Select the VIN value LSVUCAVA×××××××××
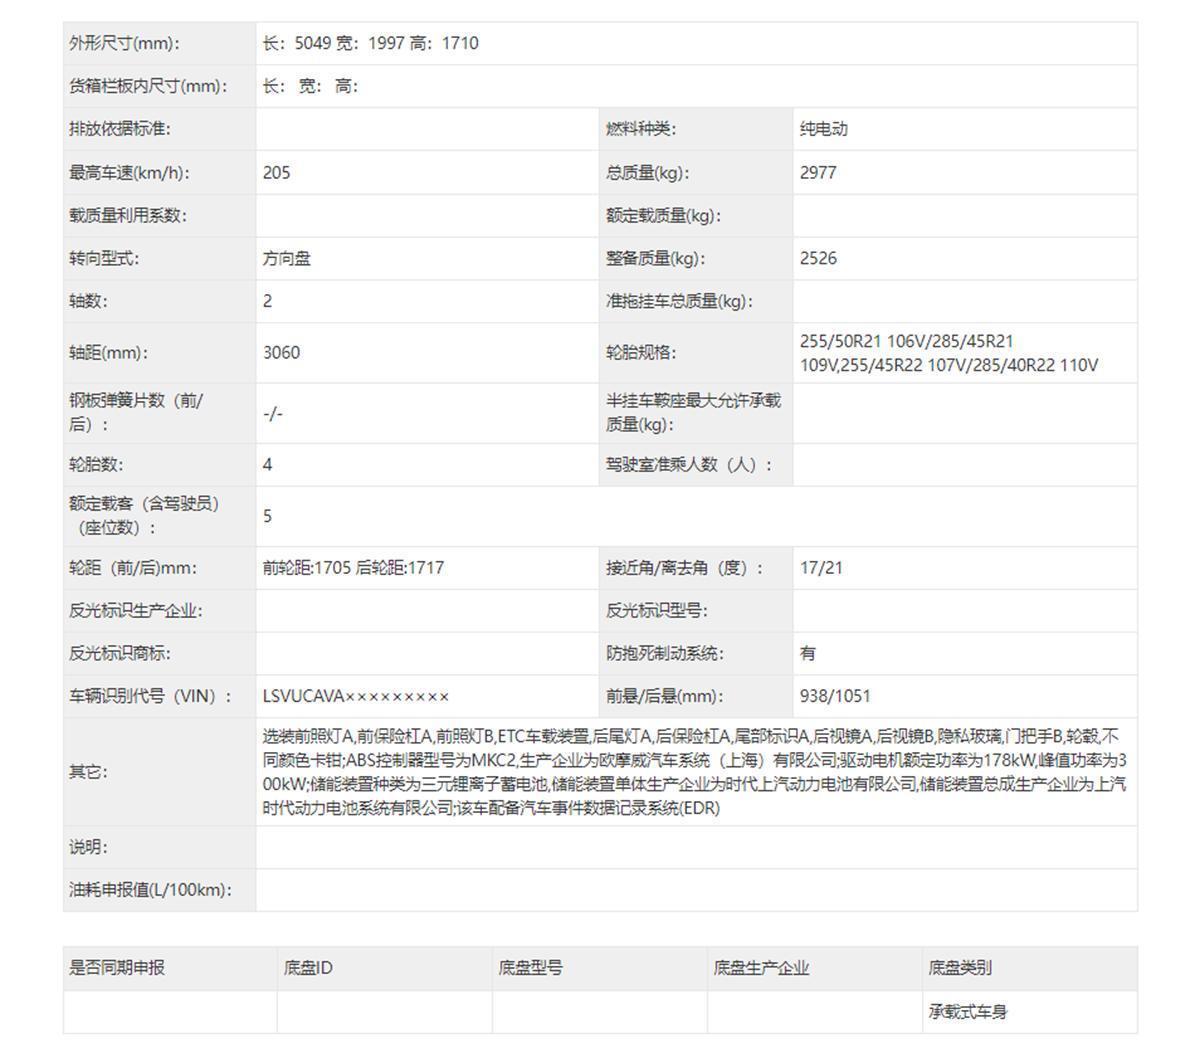The image size is (1200, 1040). point(356,697)
